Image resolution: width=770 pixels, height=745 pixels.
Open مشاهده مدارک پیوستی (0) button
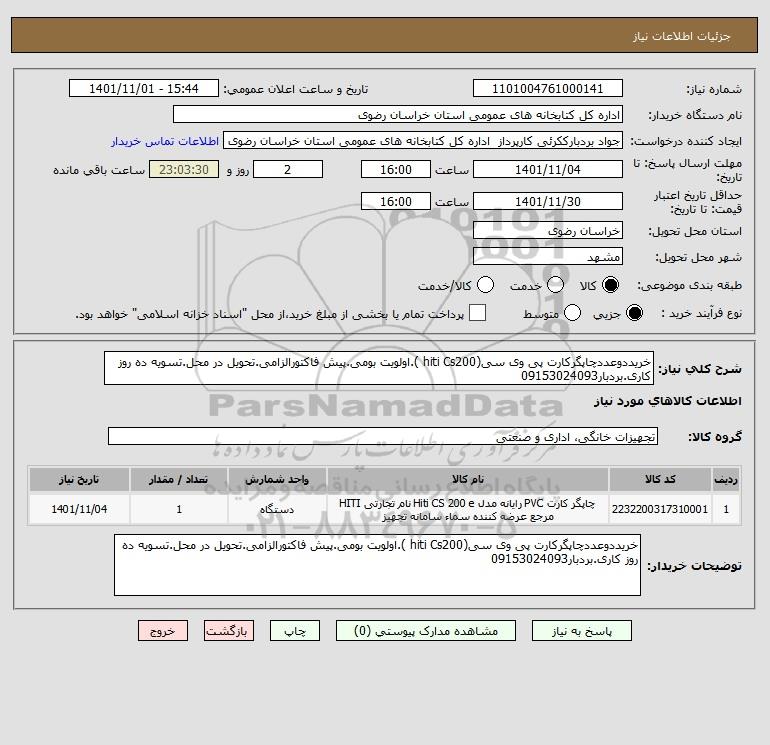(x=426, y=631)
